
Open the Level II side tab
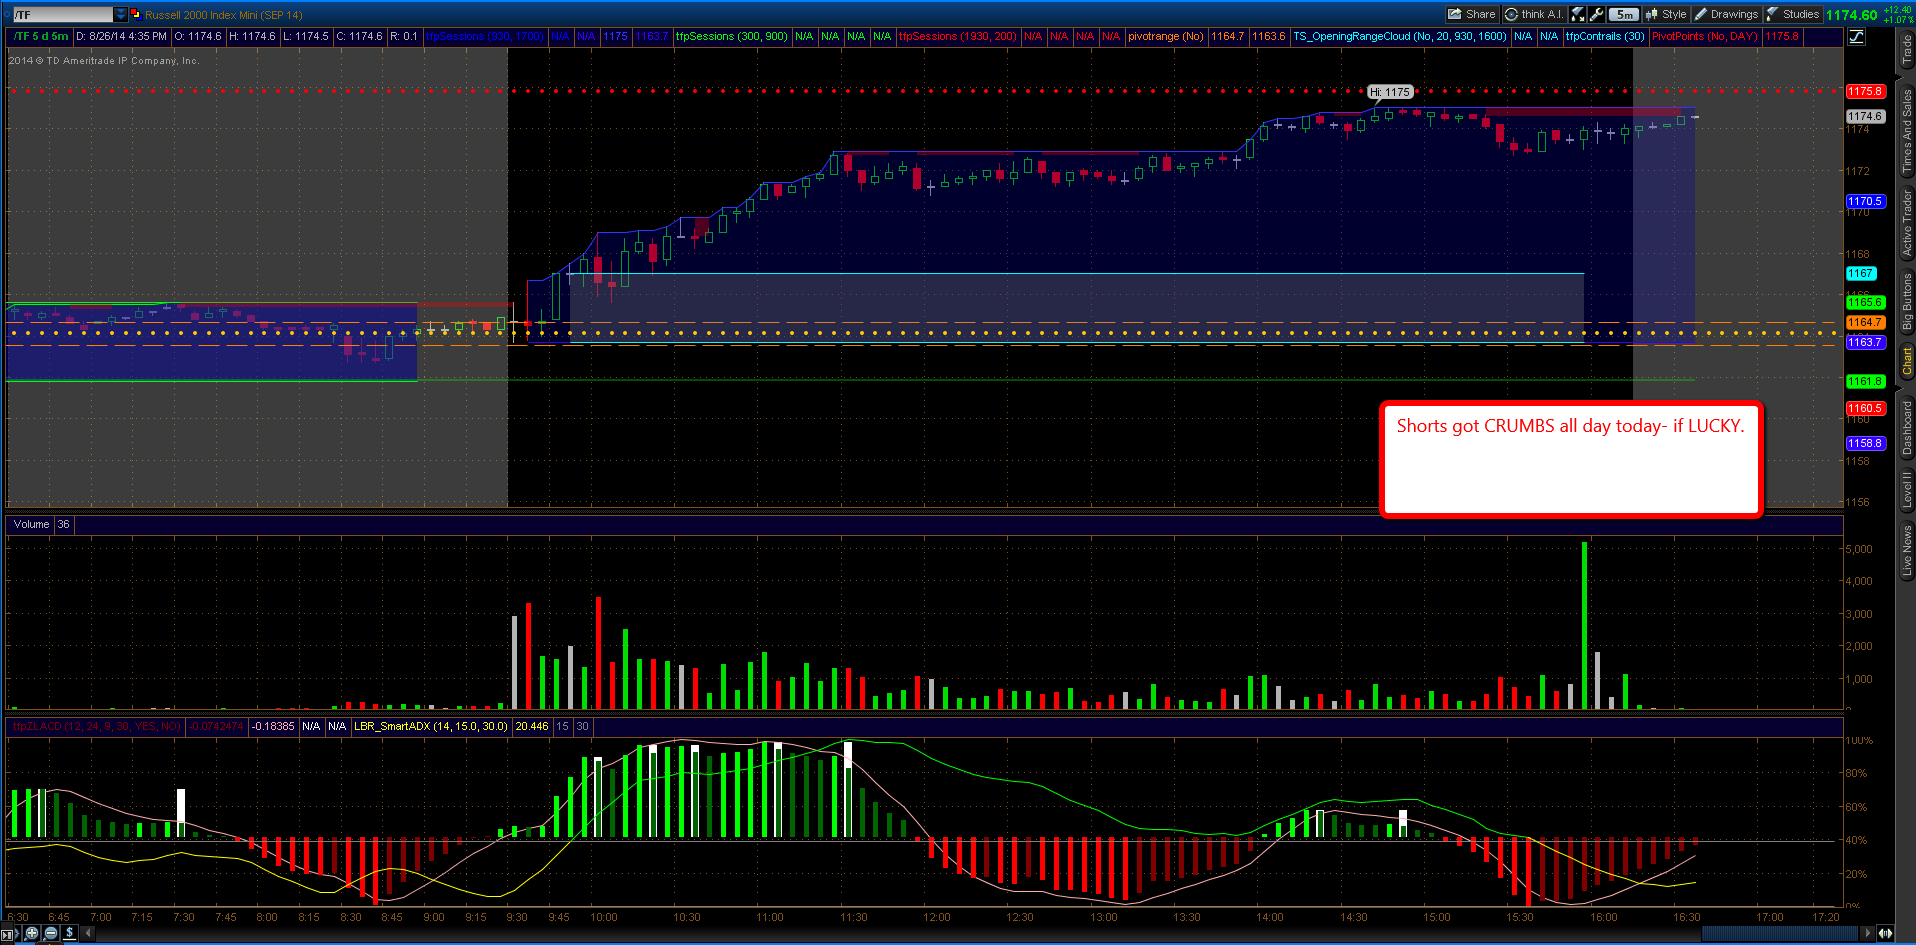pyautogui.click(x=1906, y=490)
